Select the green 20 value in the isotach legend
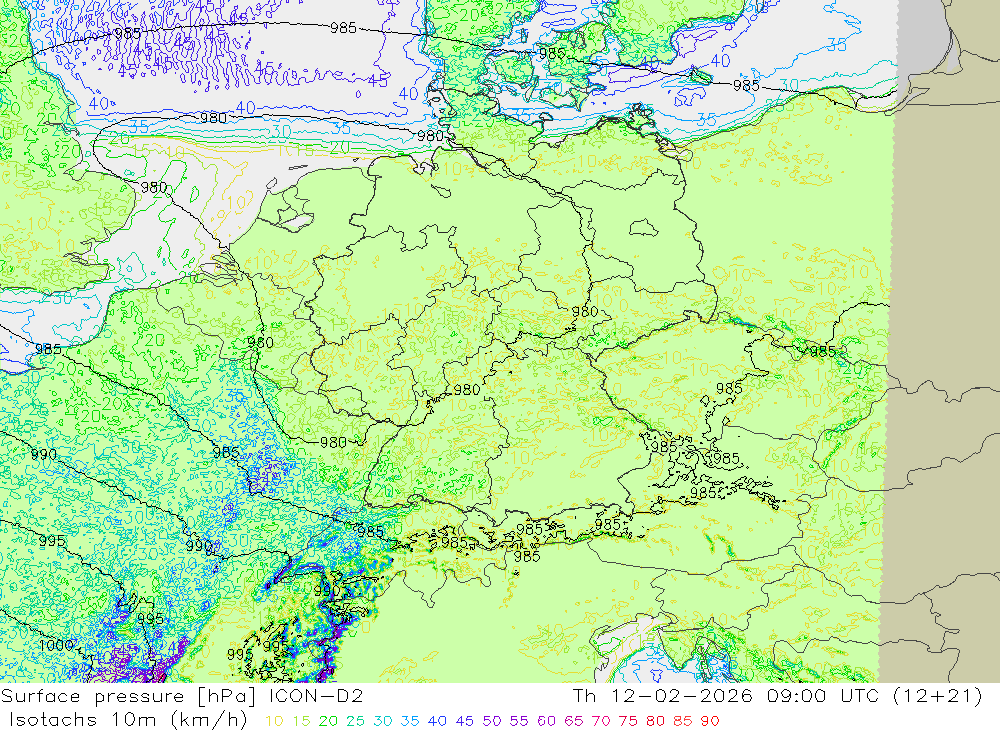The width and height of the screenshot is (1000, 733). [328, 722]
